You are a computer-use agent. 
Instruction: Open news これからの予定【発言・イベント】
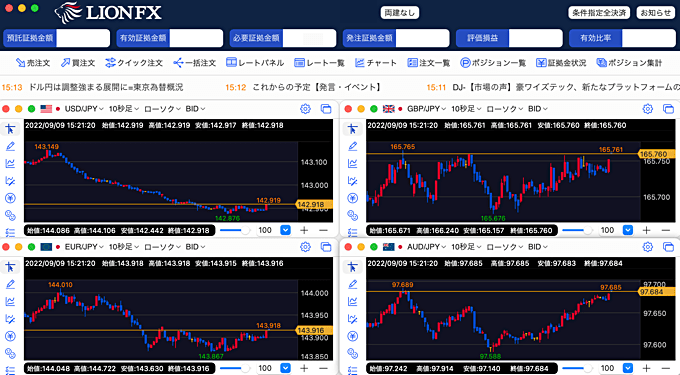(x=317, y=87)
